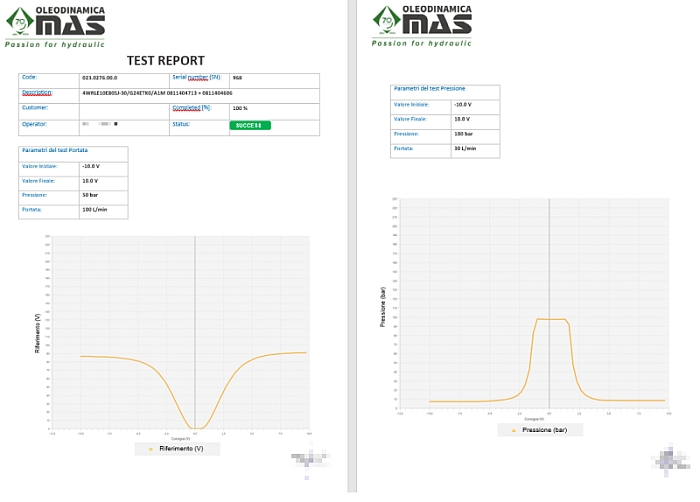Viewport: 700px width, 502px height.
Task: Click the Pressione (bar) legend label
Action: tap(545, 429)
